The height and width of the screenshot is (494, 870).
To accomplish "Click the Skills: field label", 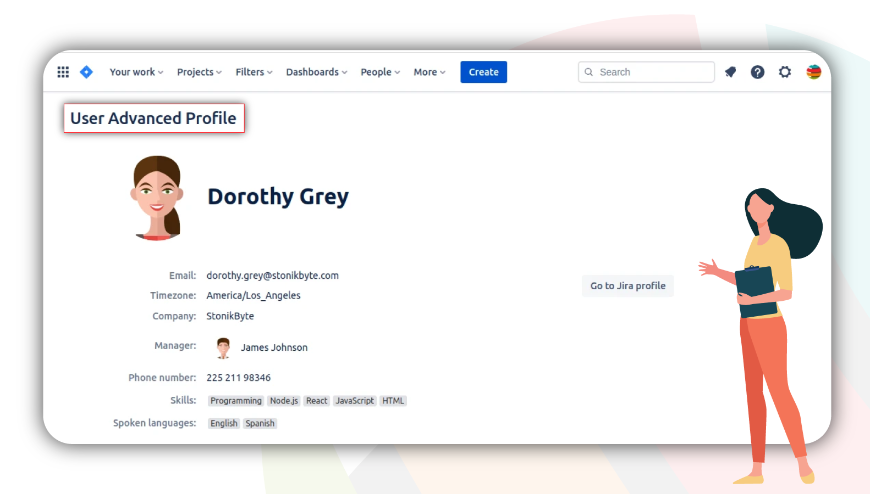I will tap(183, 400).
